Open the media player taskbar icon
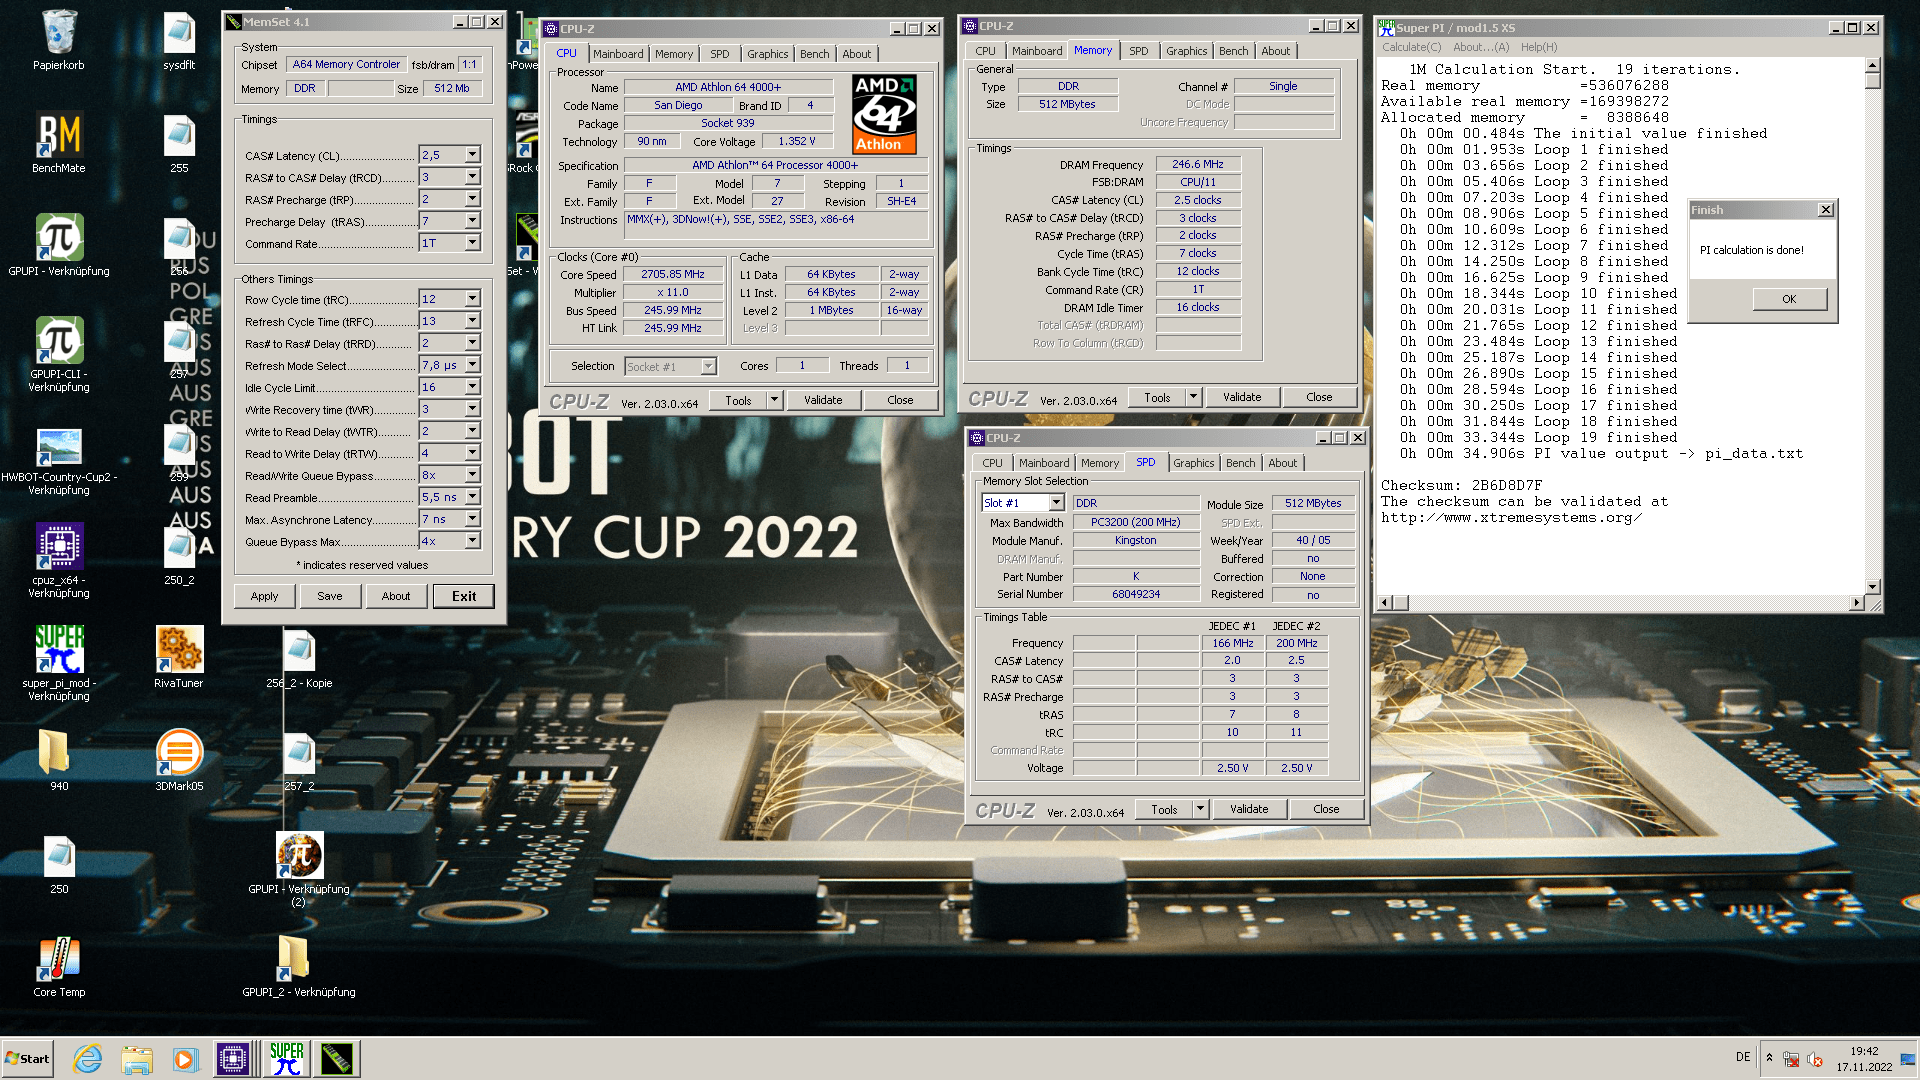The image size is (1920, 1080). coord(185,1059)
